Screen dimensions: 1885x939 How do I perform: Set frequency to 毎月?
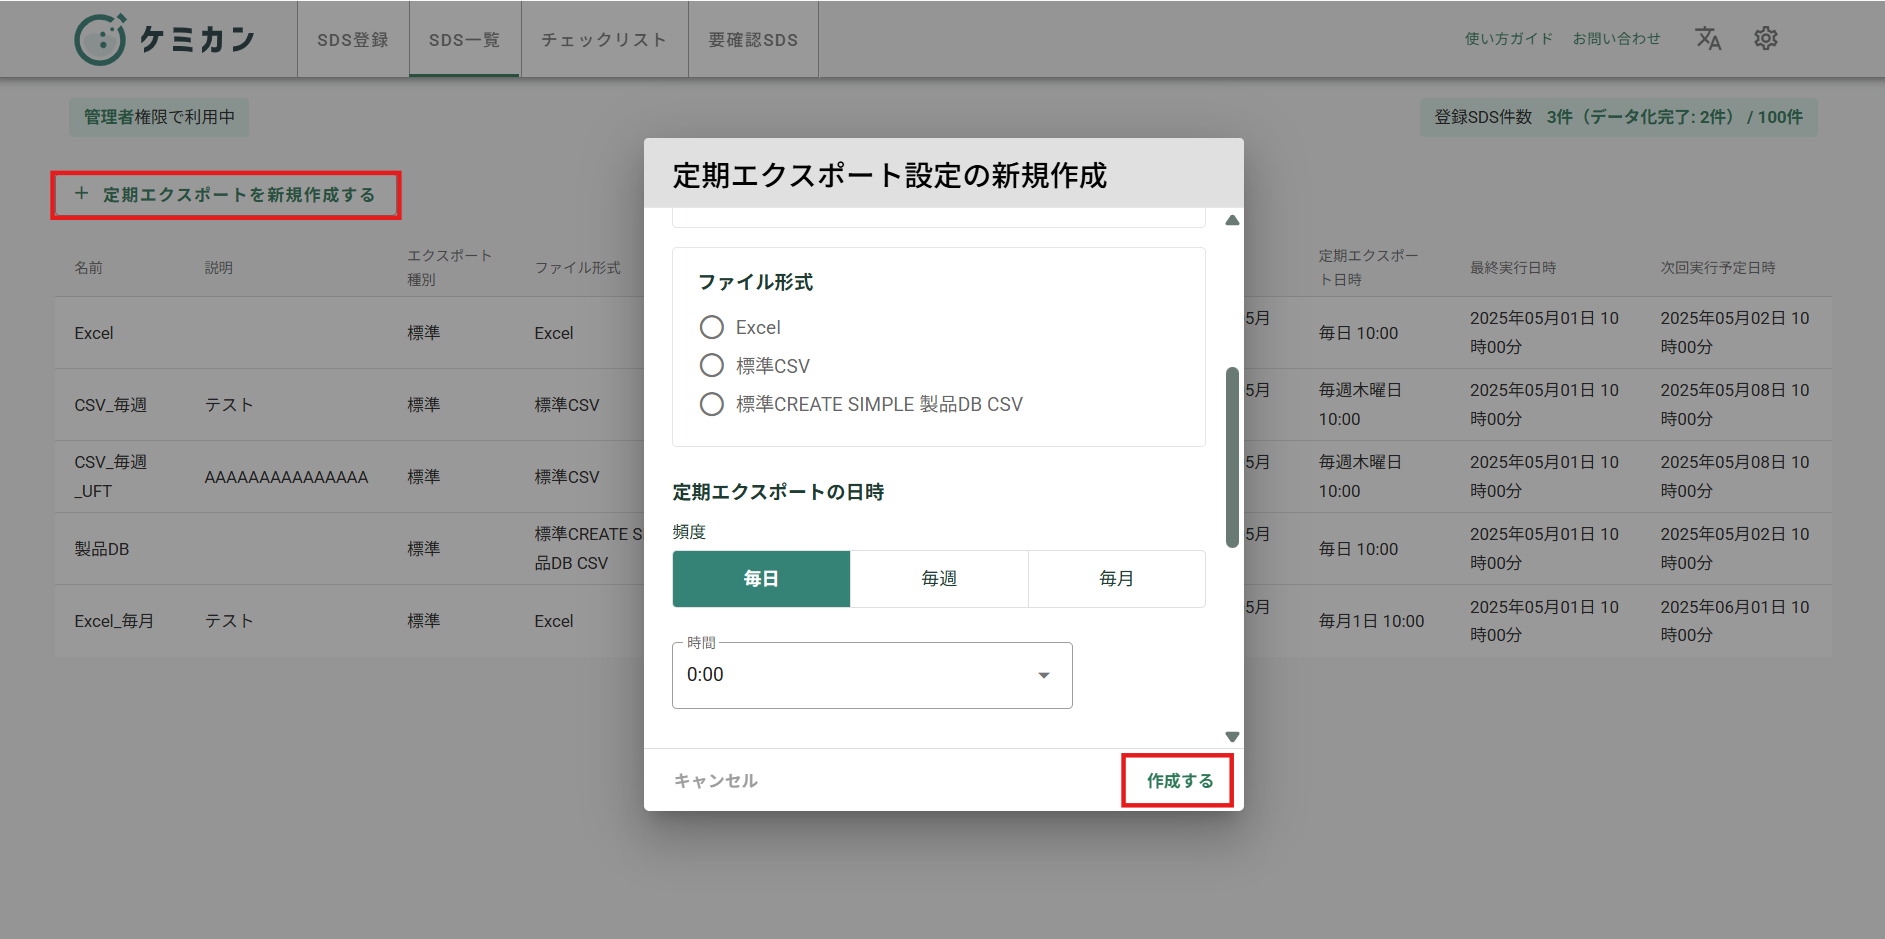(x=1117, y=579)
